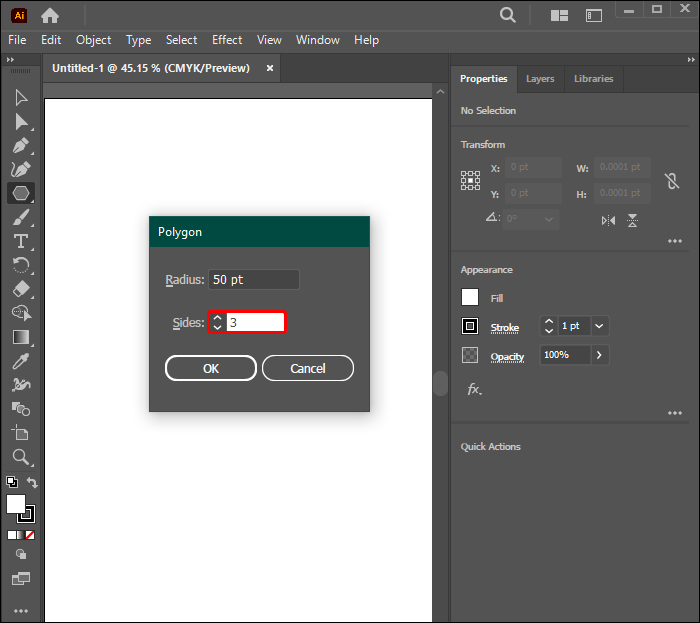
Task: Select the Pen tool
Action: click(20, 146)
